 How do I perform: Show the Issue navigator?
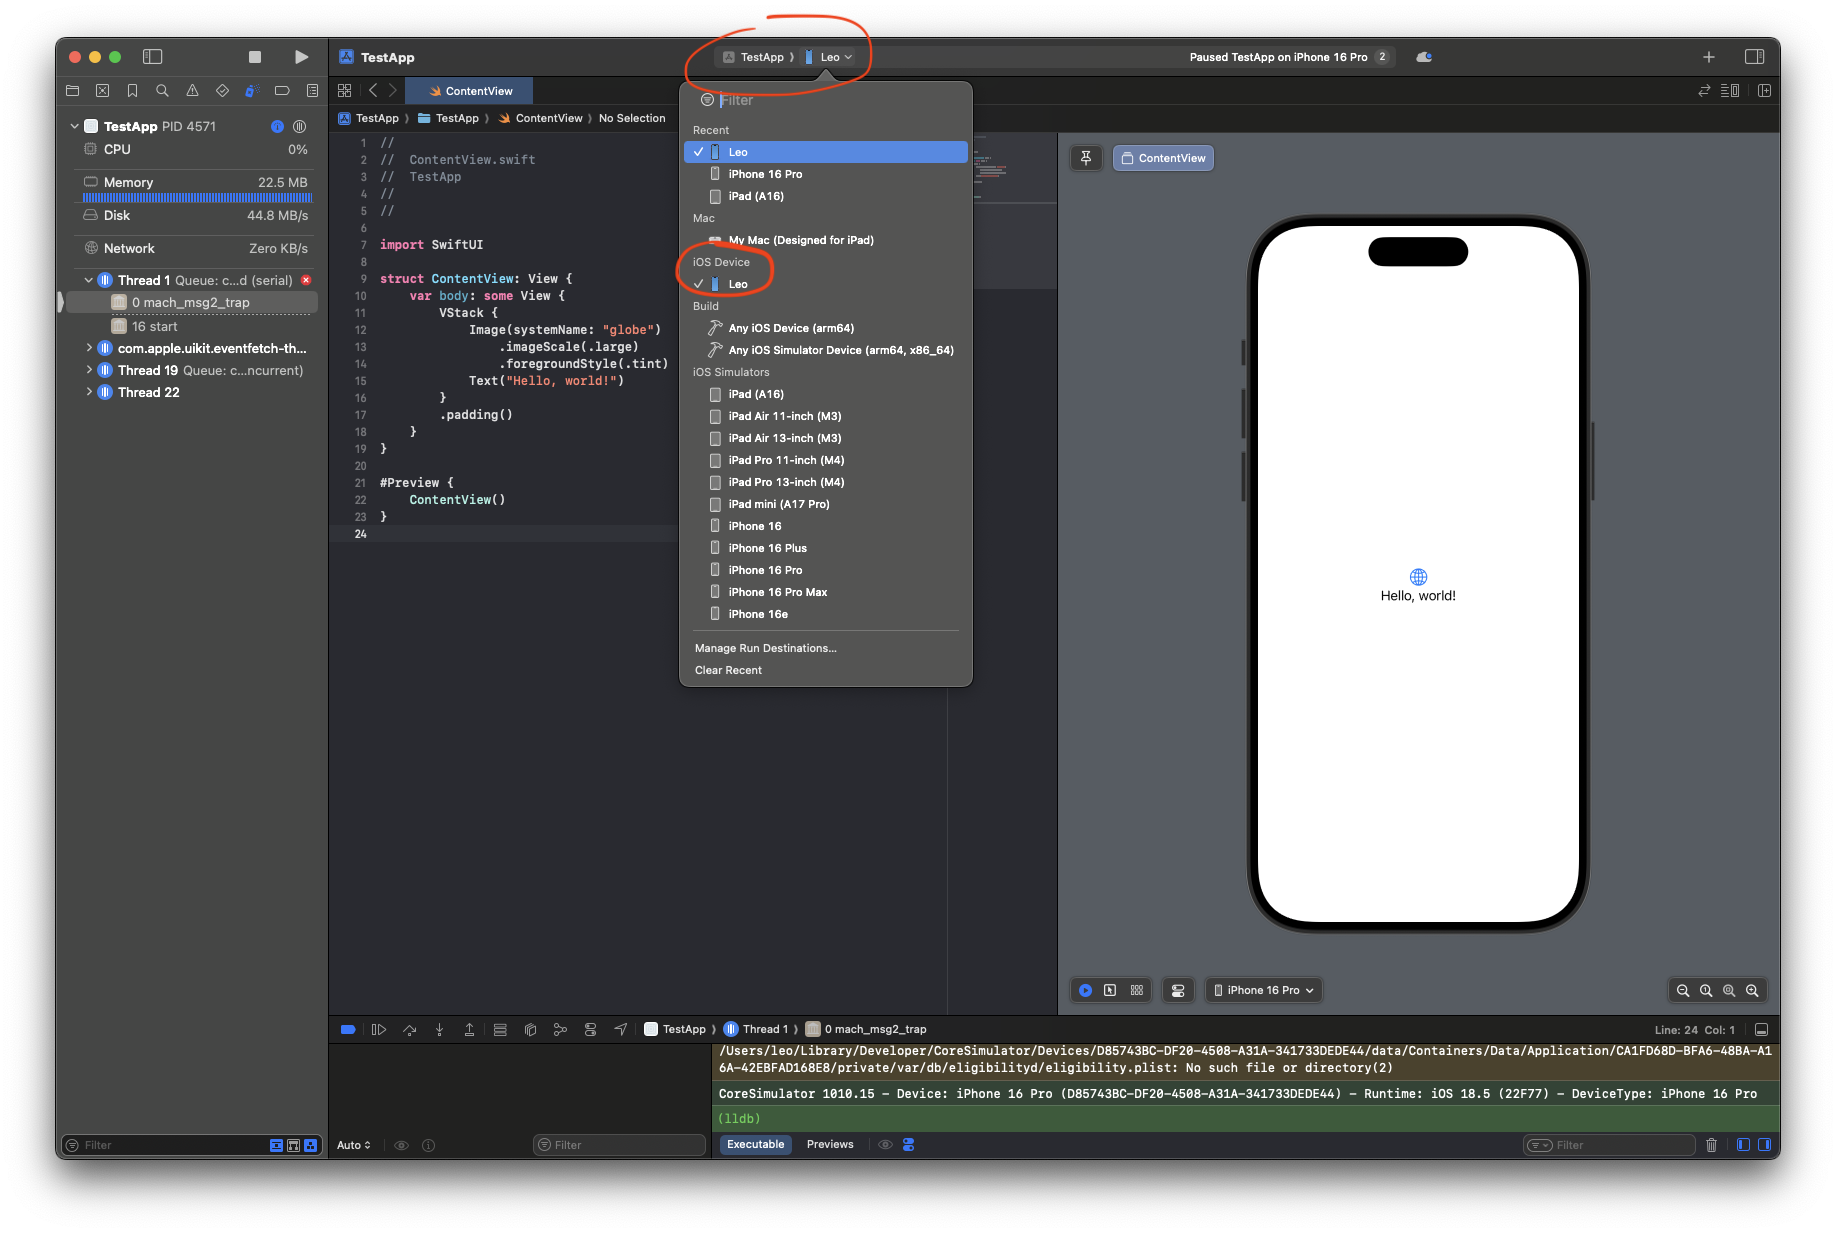pyautogui.click(x=192, y=90)
